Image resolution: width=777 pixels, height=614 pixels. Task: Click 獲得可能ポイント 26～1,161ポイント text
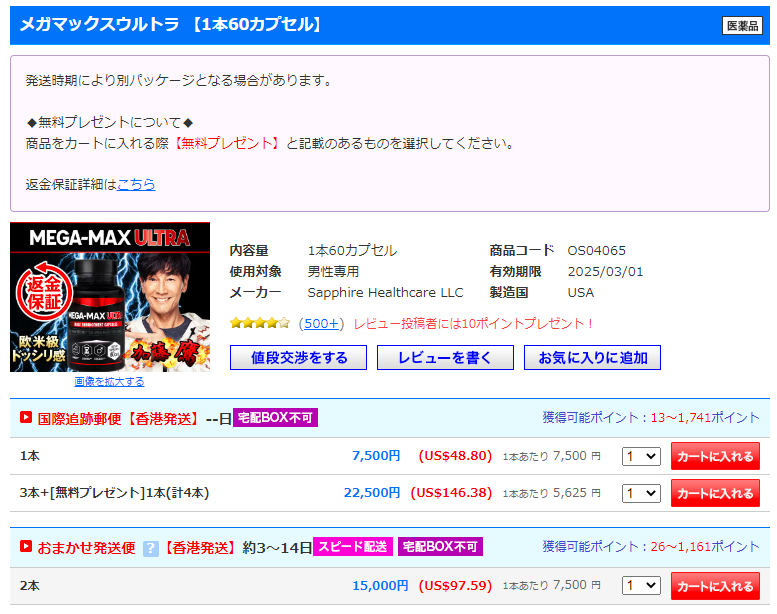pos(651,547)
